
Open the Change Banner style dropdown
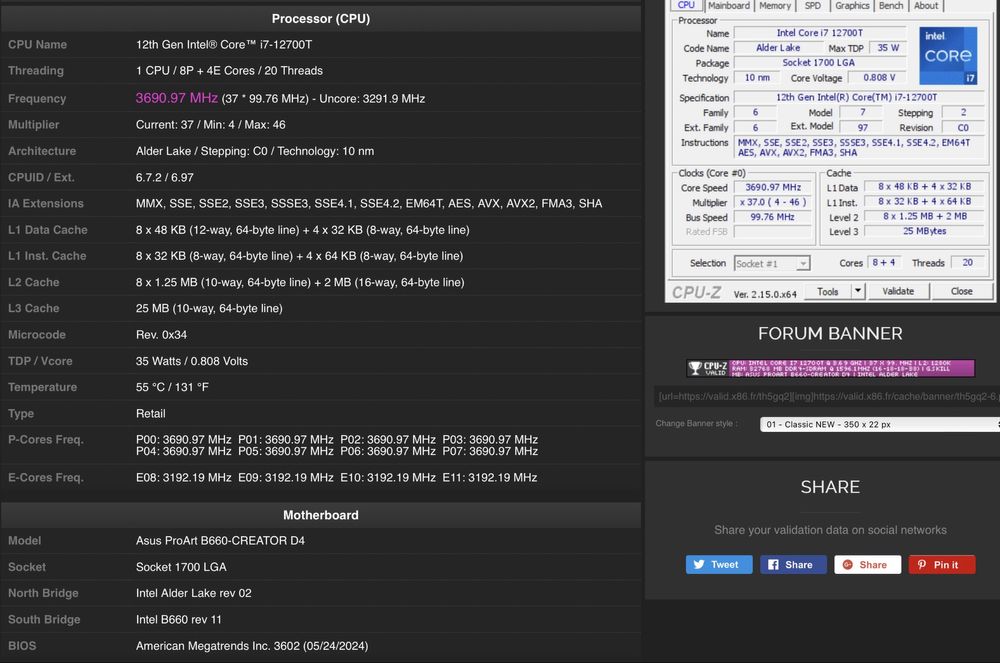click(879, 424)
